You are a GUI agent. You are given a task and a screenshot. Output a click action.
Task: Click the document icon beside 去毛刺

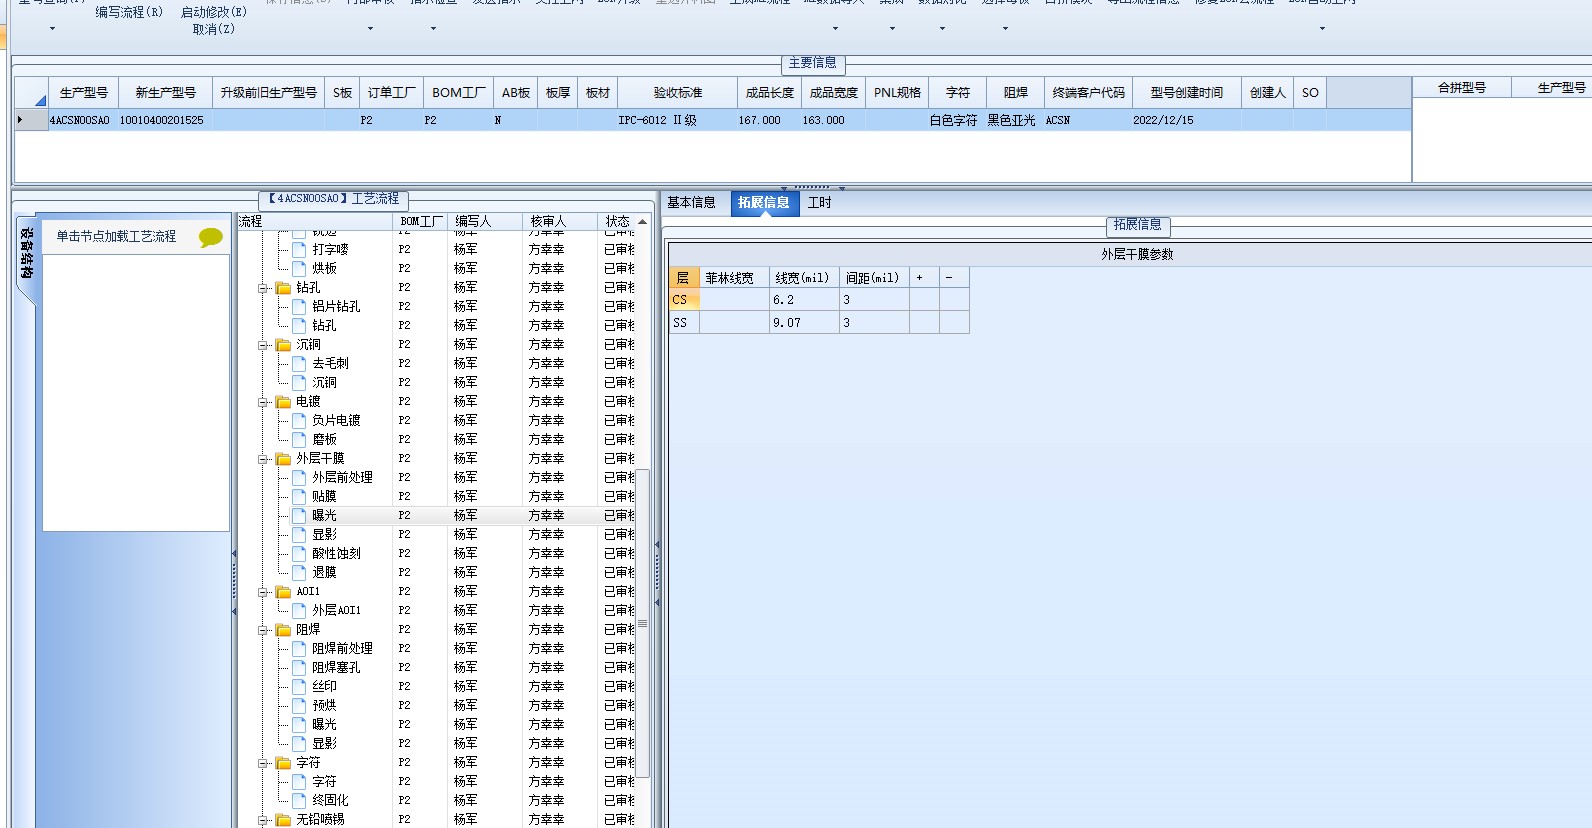[299, 363]
